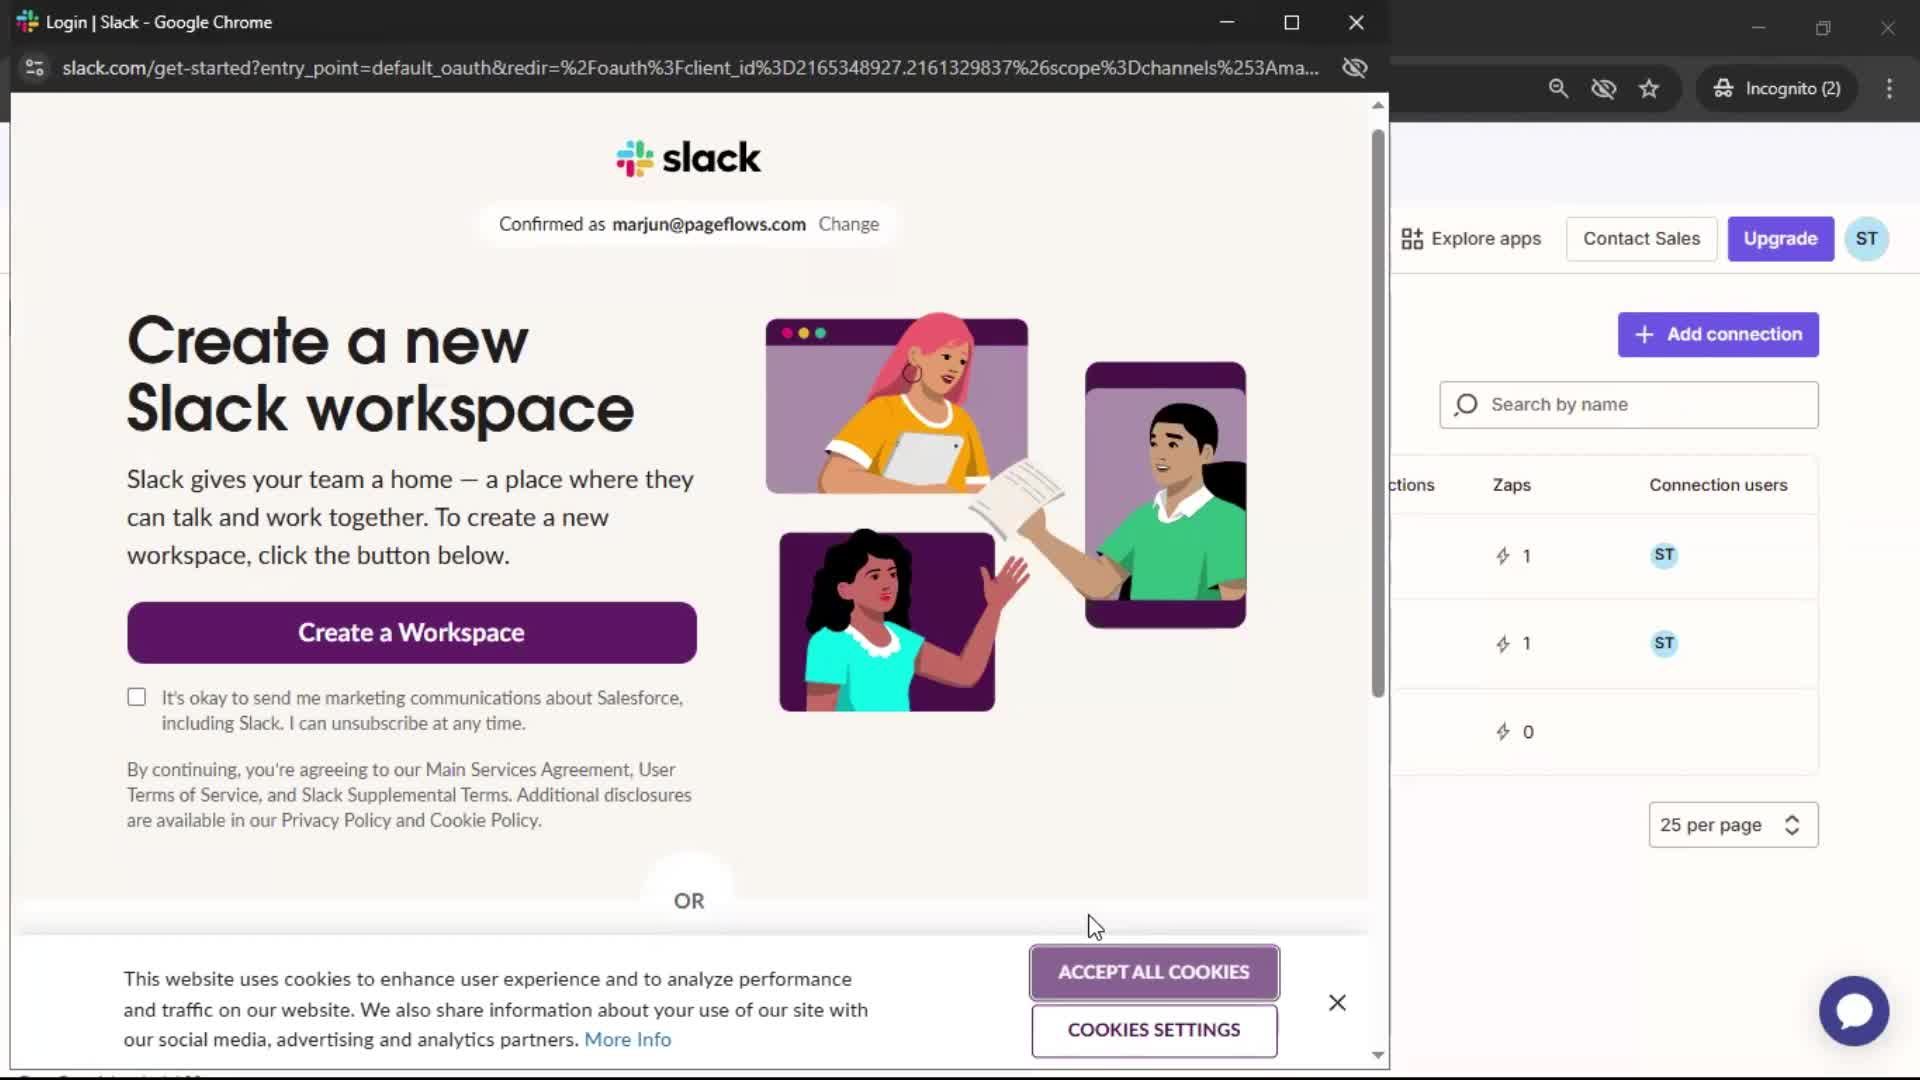Maximize the Slack login popup window

point(1291,22)
